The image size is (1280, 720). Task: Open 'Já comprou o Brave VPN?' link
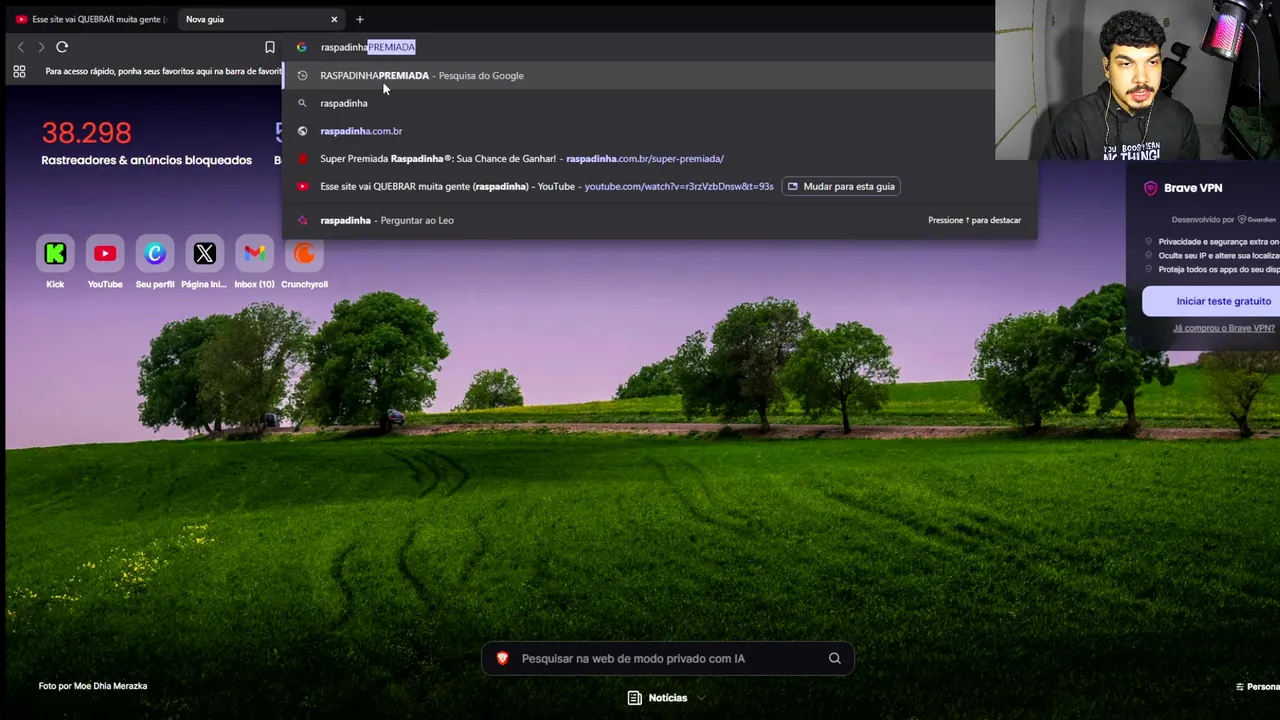tap(1224, 328)
